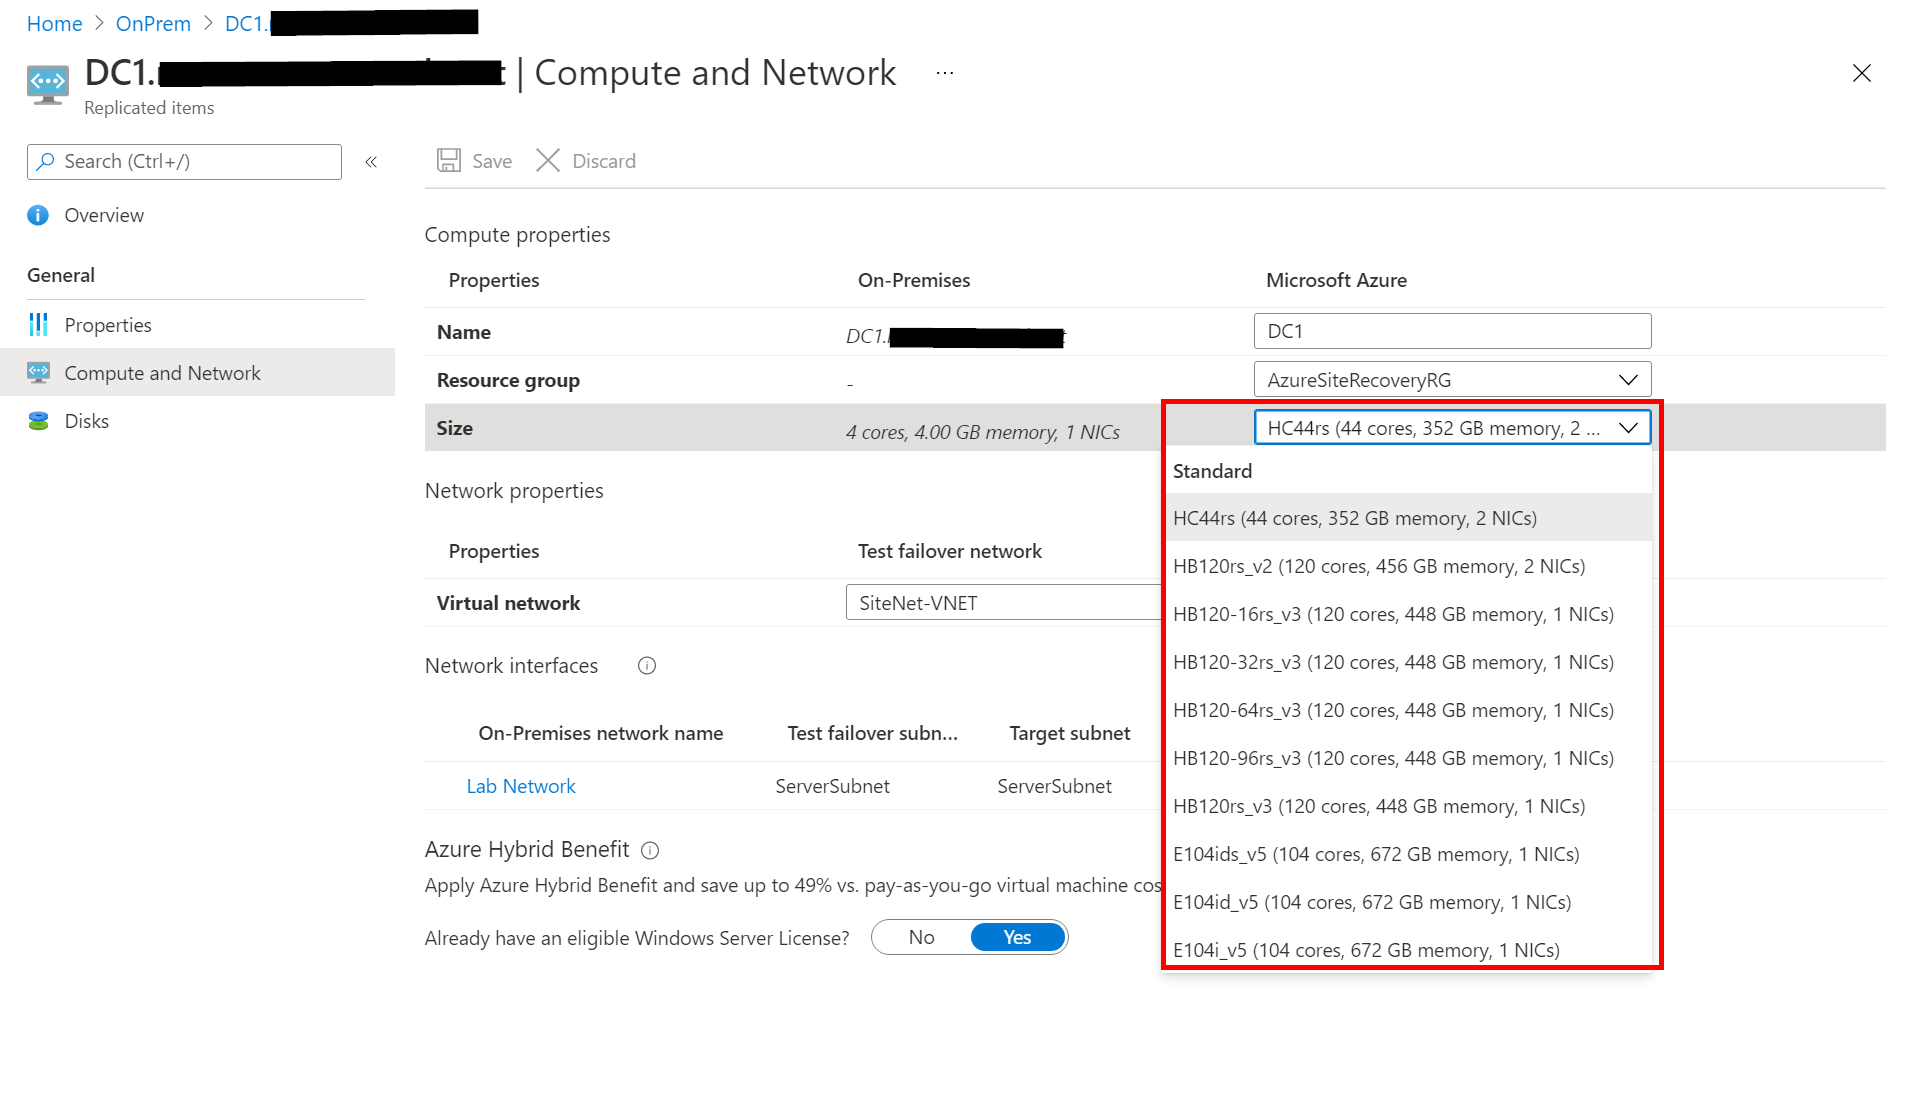Open the Lab Network link

pyautogui.click(x=520, y=786)
